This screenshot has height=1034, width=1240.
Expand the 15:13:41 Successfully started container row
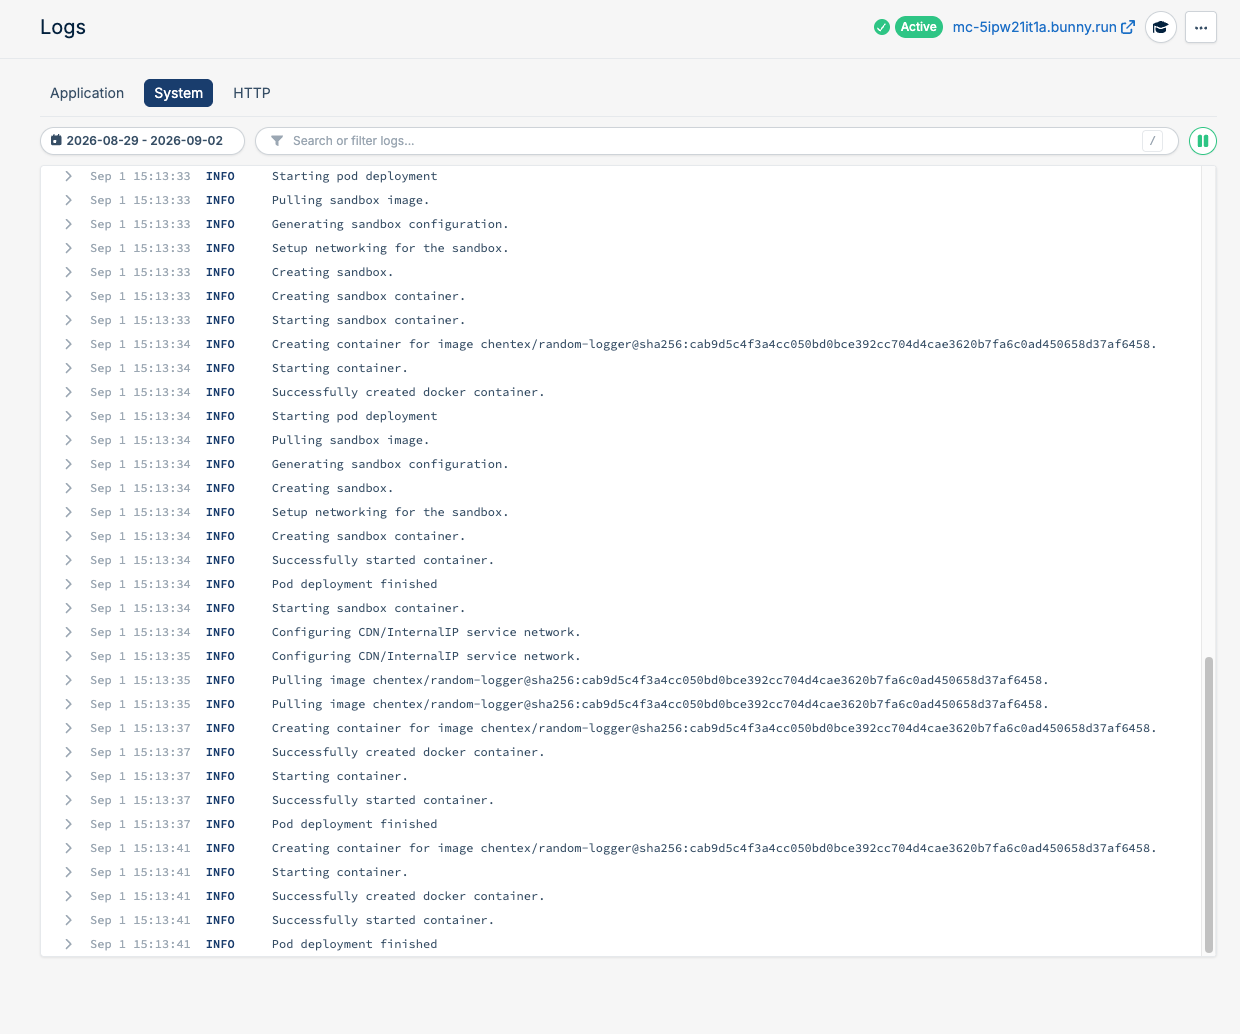(68, 920)
